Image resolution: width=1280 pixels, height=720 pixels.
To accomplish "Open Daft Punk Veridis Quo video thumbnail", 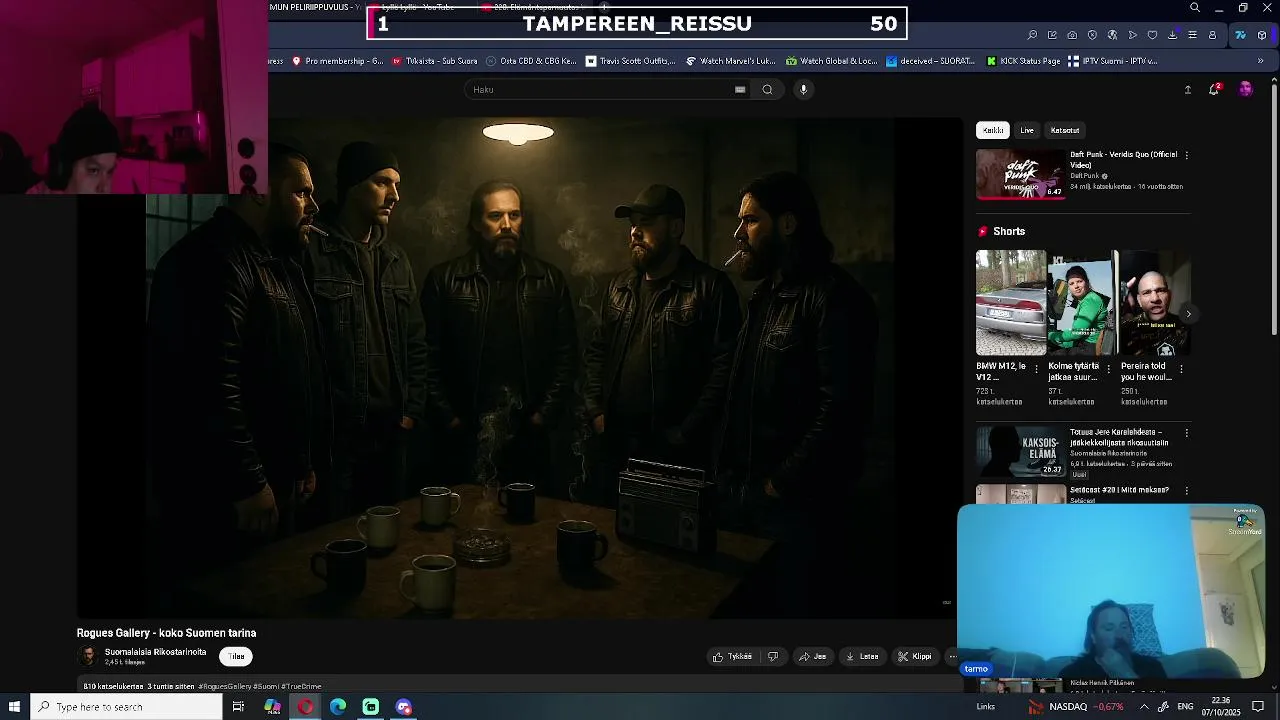I will 1021,175.
